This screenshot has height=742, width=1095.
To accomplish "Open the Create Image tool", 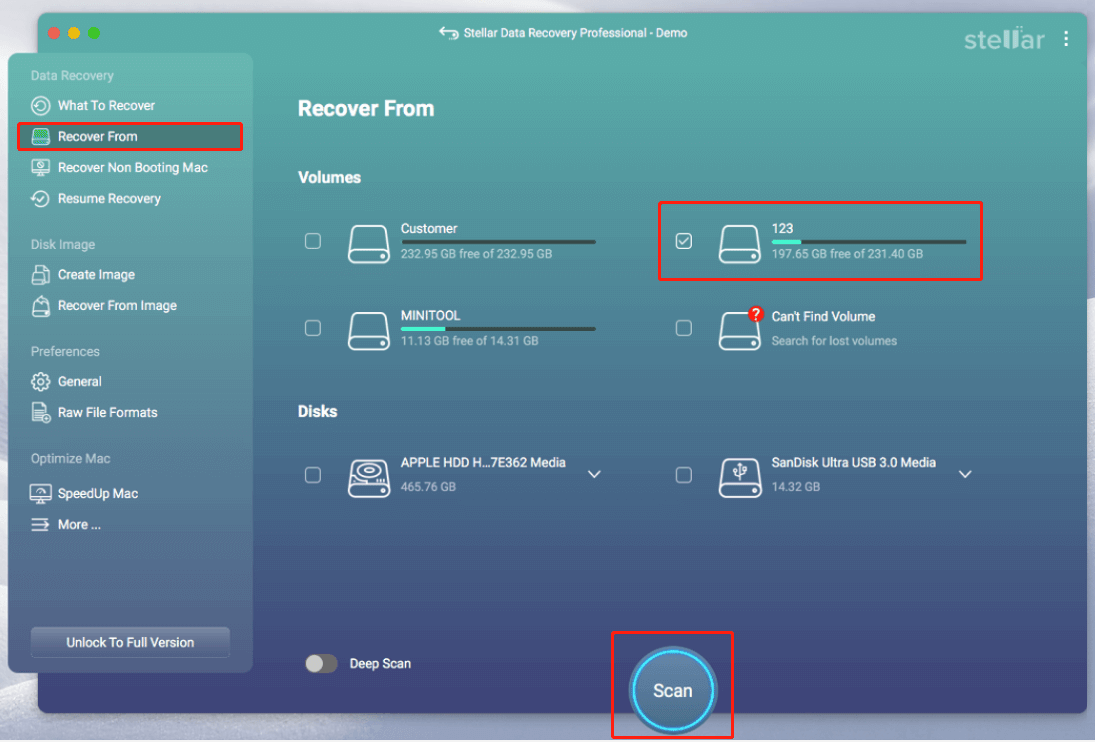I will (x=41, y=274).
